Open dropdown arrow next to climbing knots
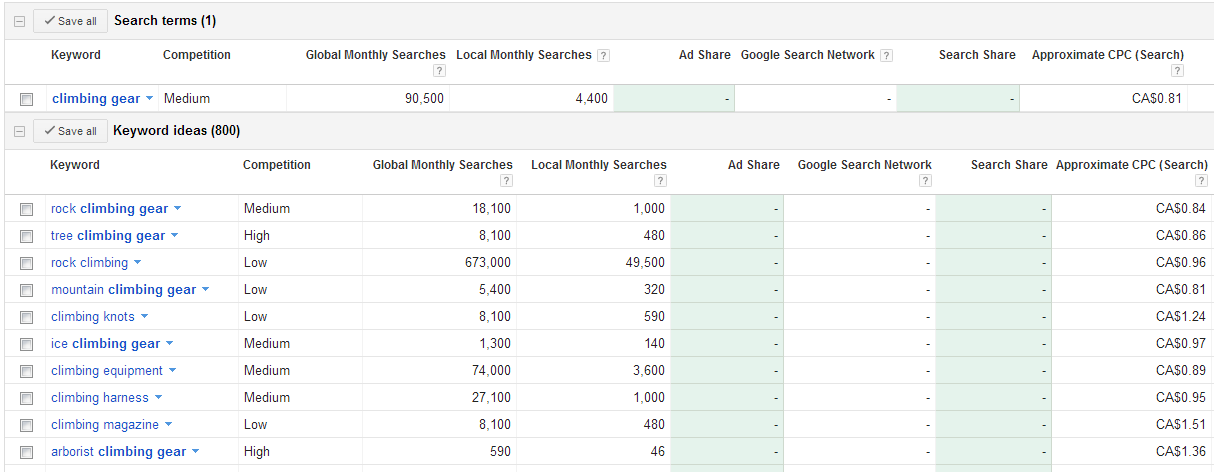1214x472 pixels. coord(144,317)
